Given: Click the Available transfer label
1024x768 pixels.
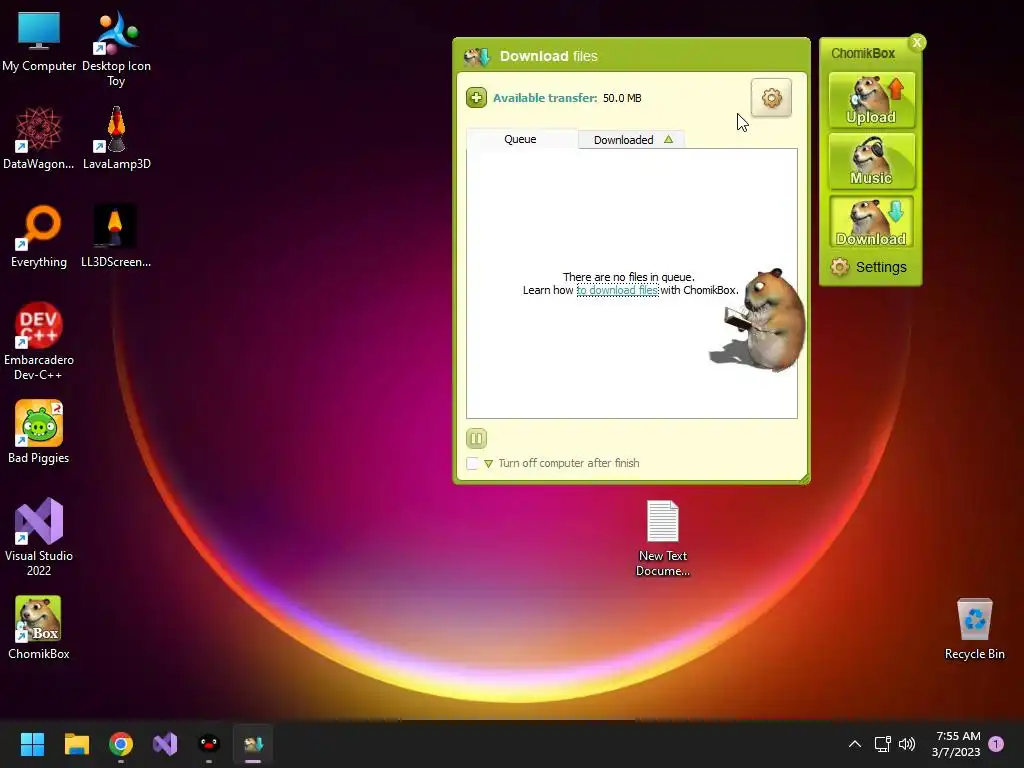Looking at the screenshot, I should 545,98.
